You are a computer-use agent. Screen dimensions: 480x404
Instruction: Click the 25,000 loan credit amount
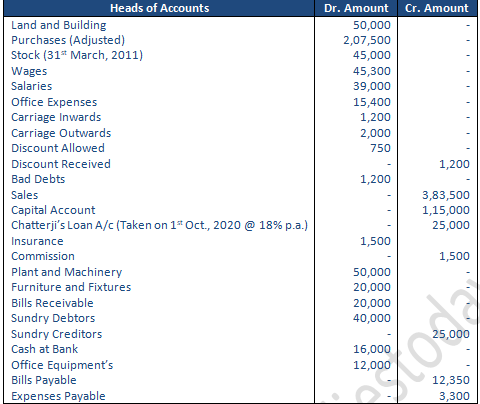coord(451,225)
